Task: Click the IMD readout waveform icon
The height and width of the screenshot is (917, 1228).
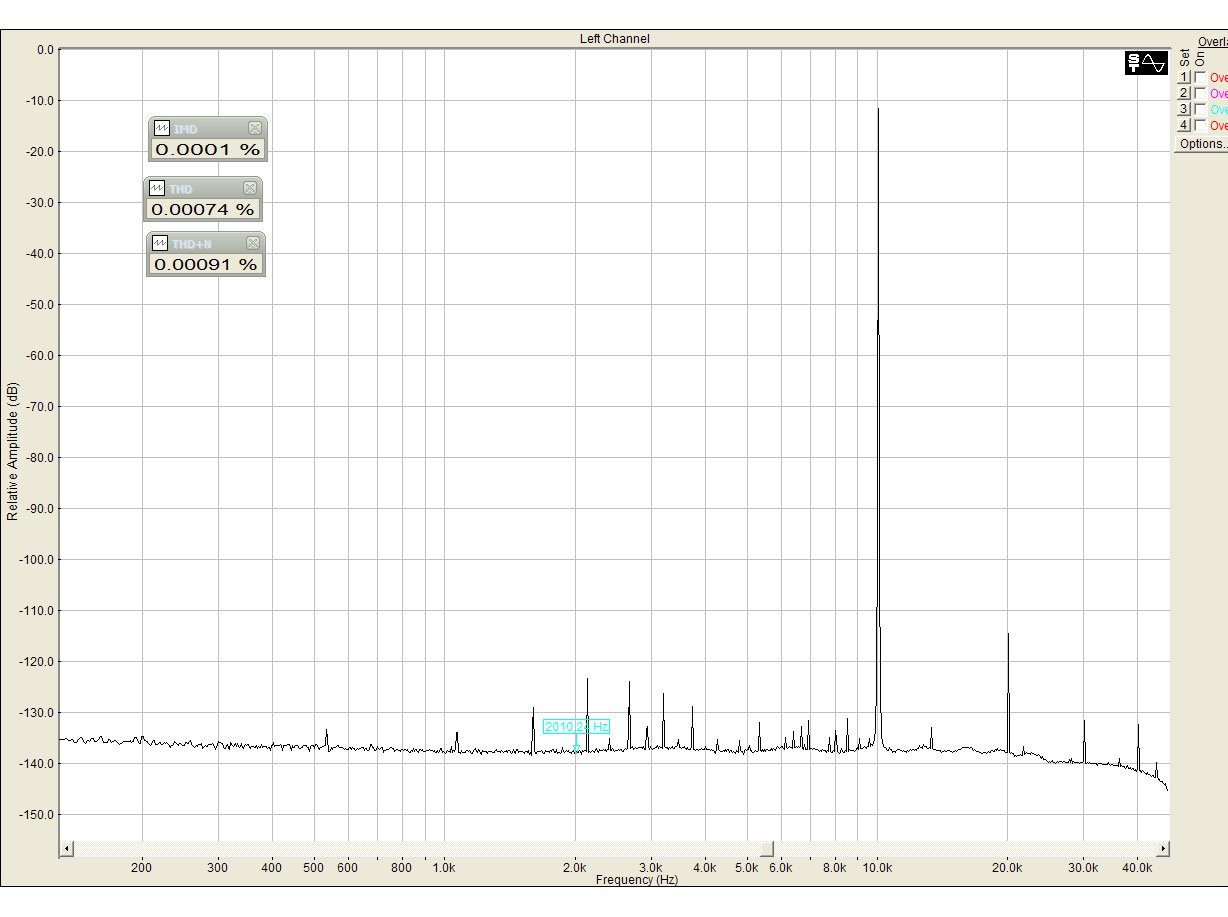Action: tap(162, 128)
